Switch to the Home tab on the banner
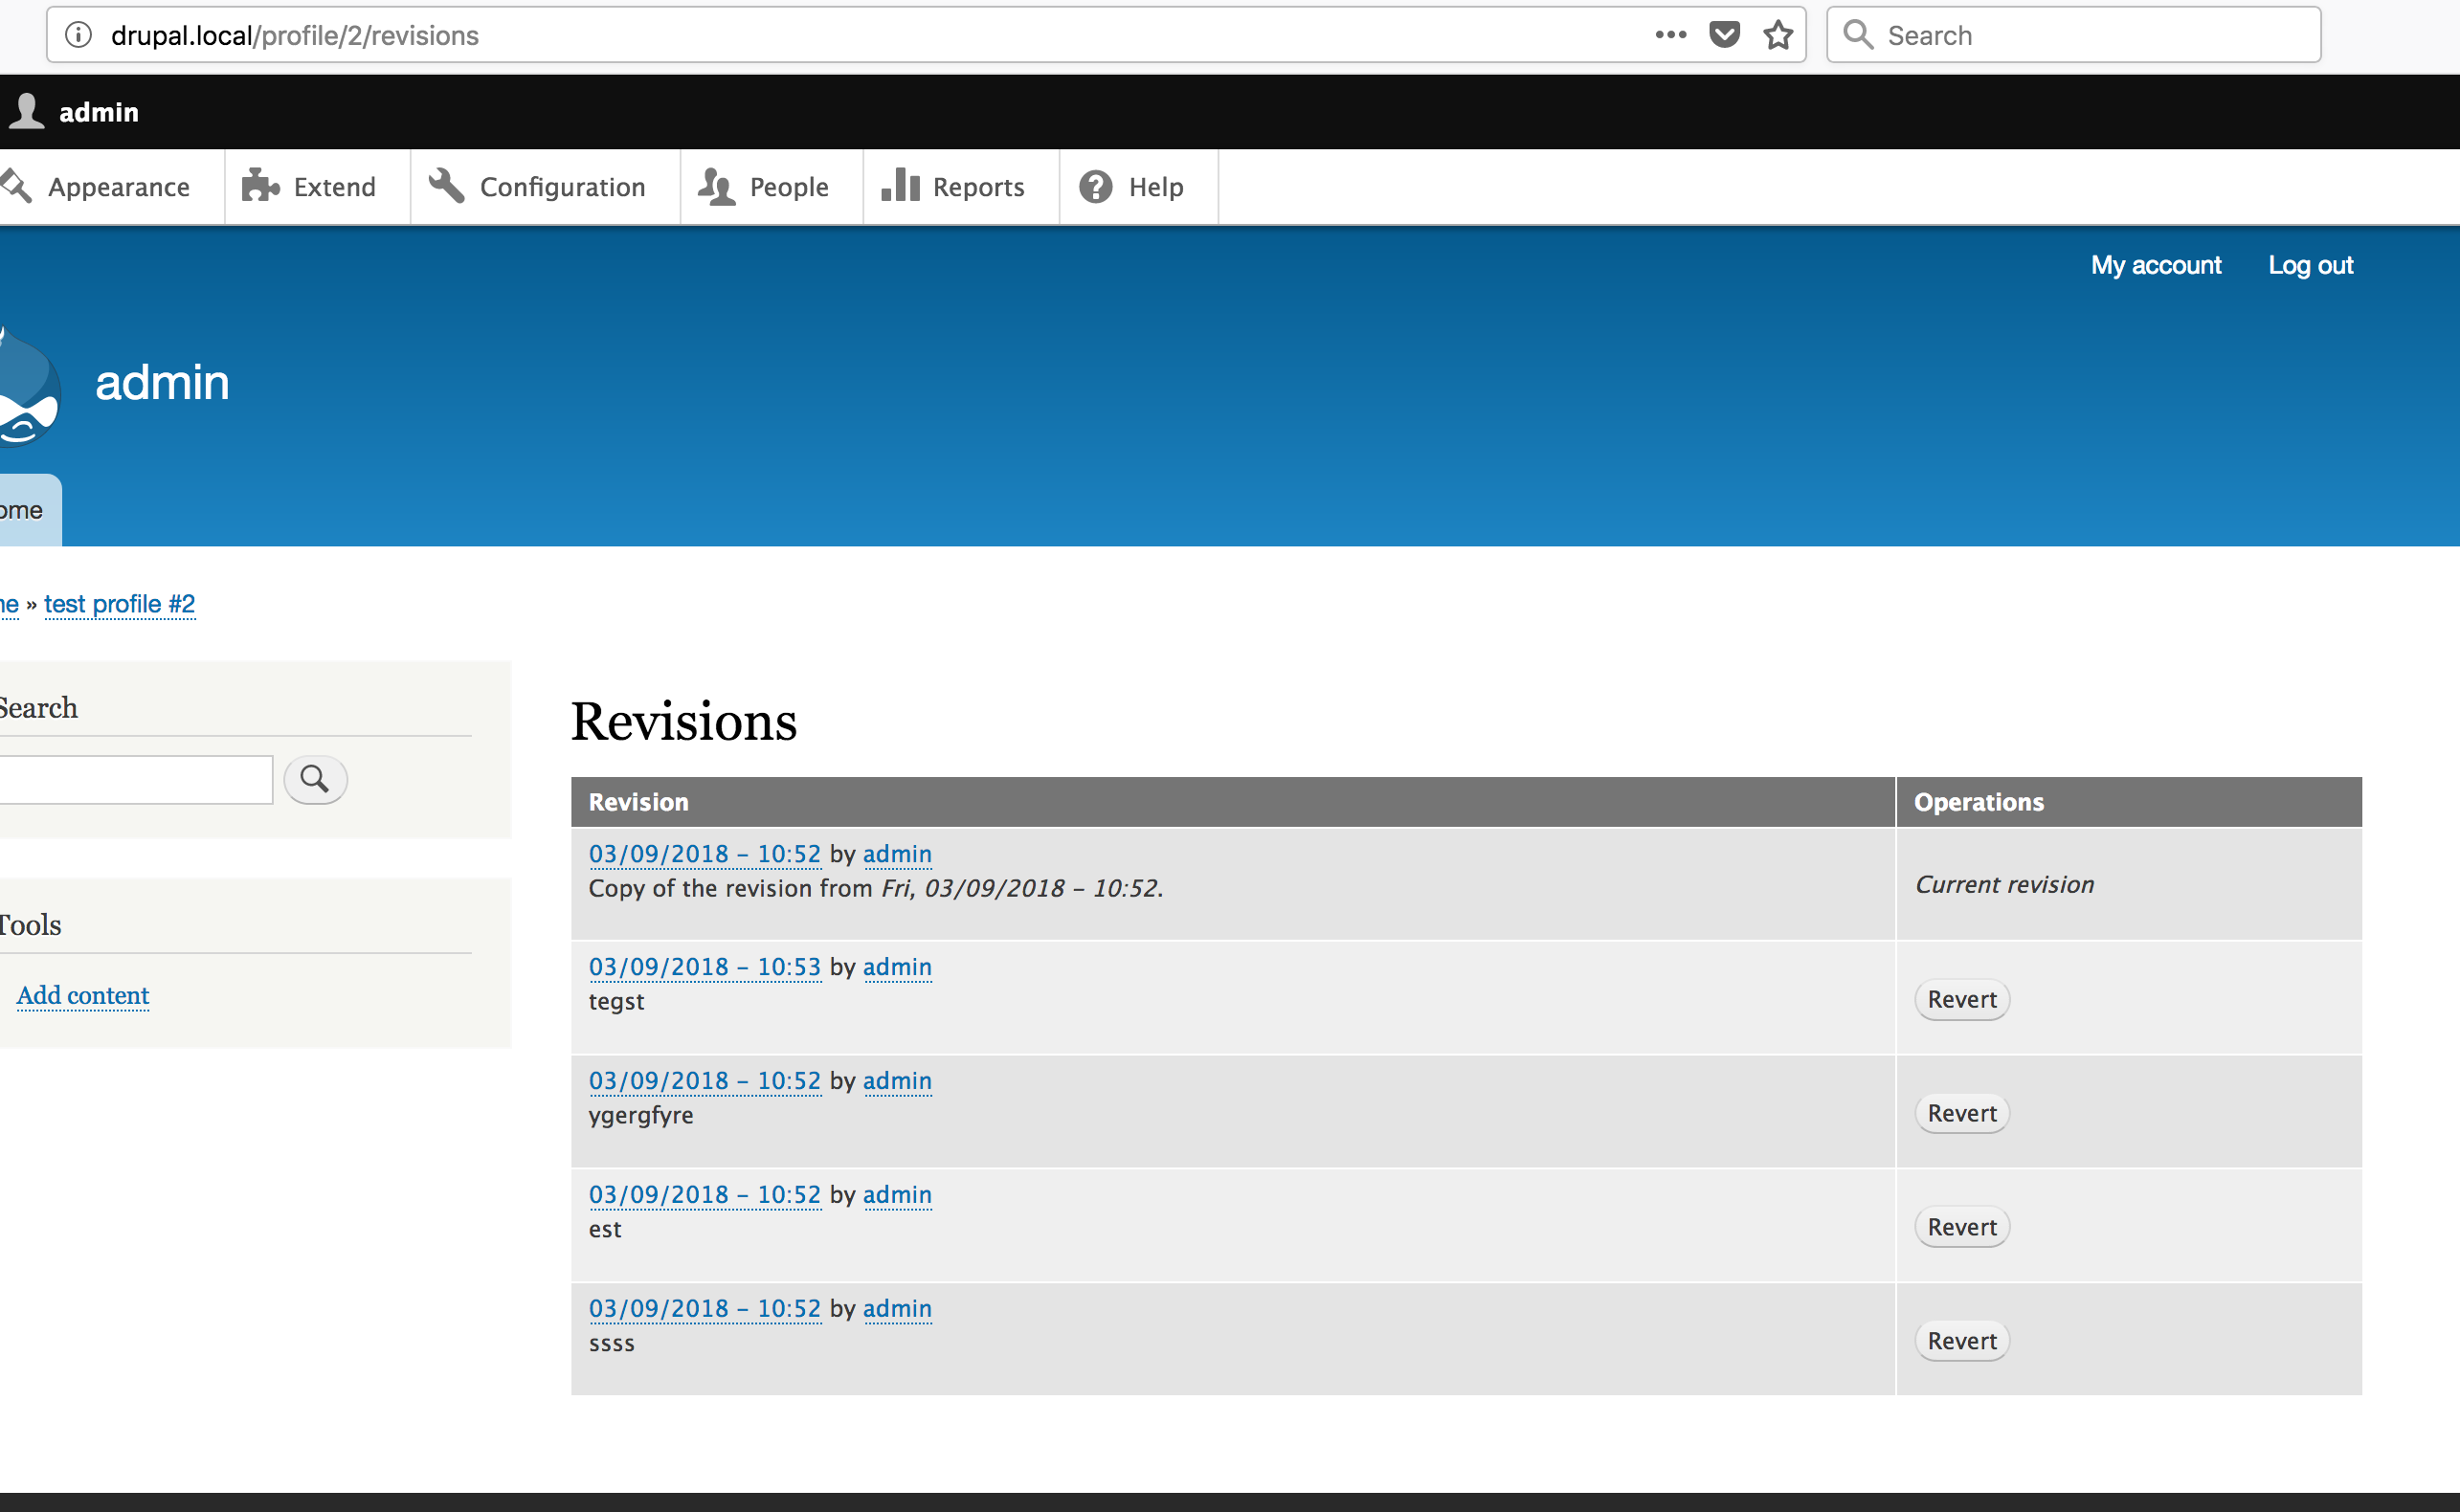Screen dimensions: 2460x1512 [22, 509]
